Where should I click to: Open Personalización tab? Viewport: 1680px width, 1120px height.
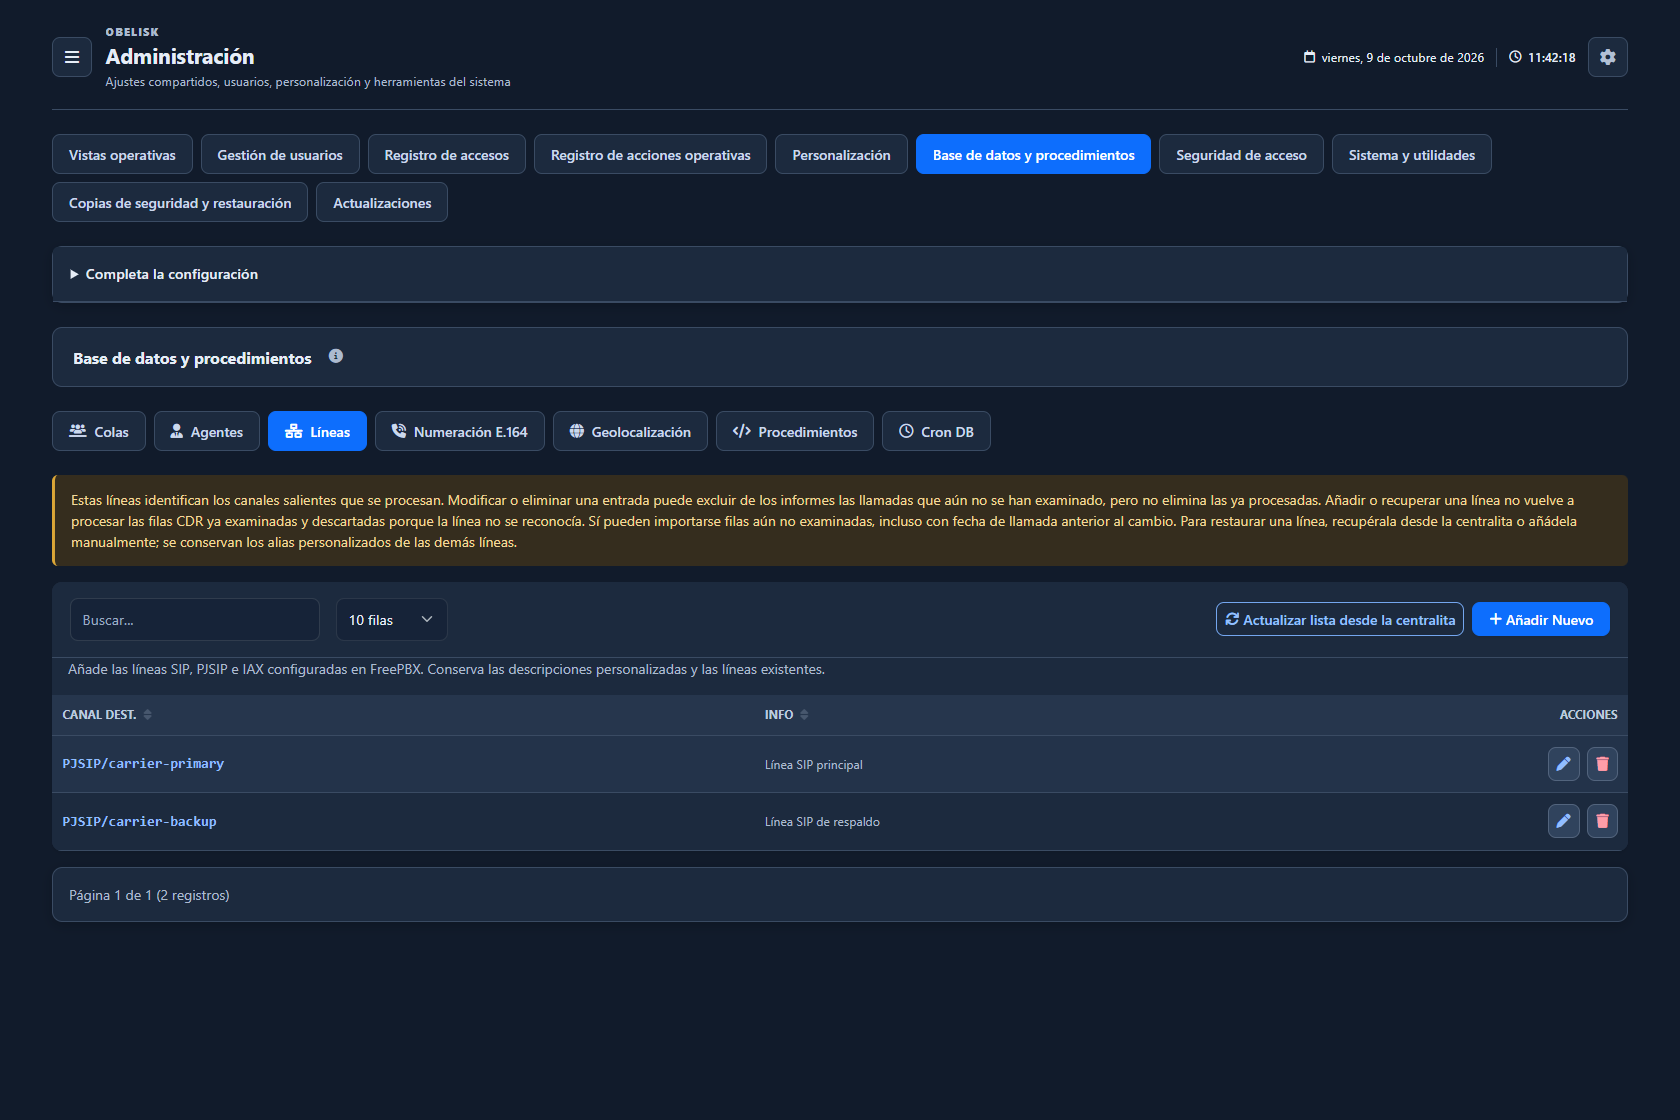[841, 154]
